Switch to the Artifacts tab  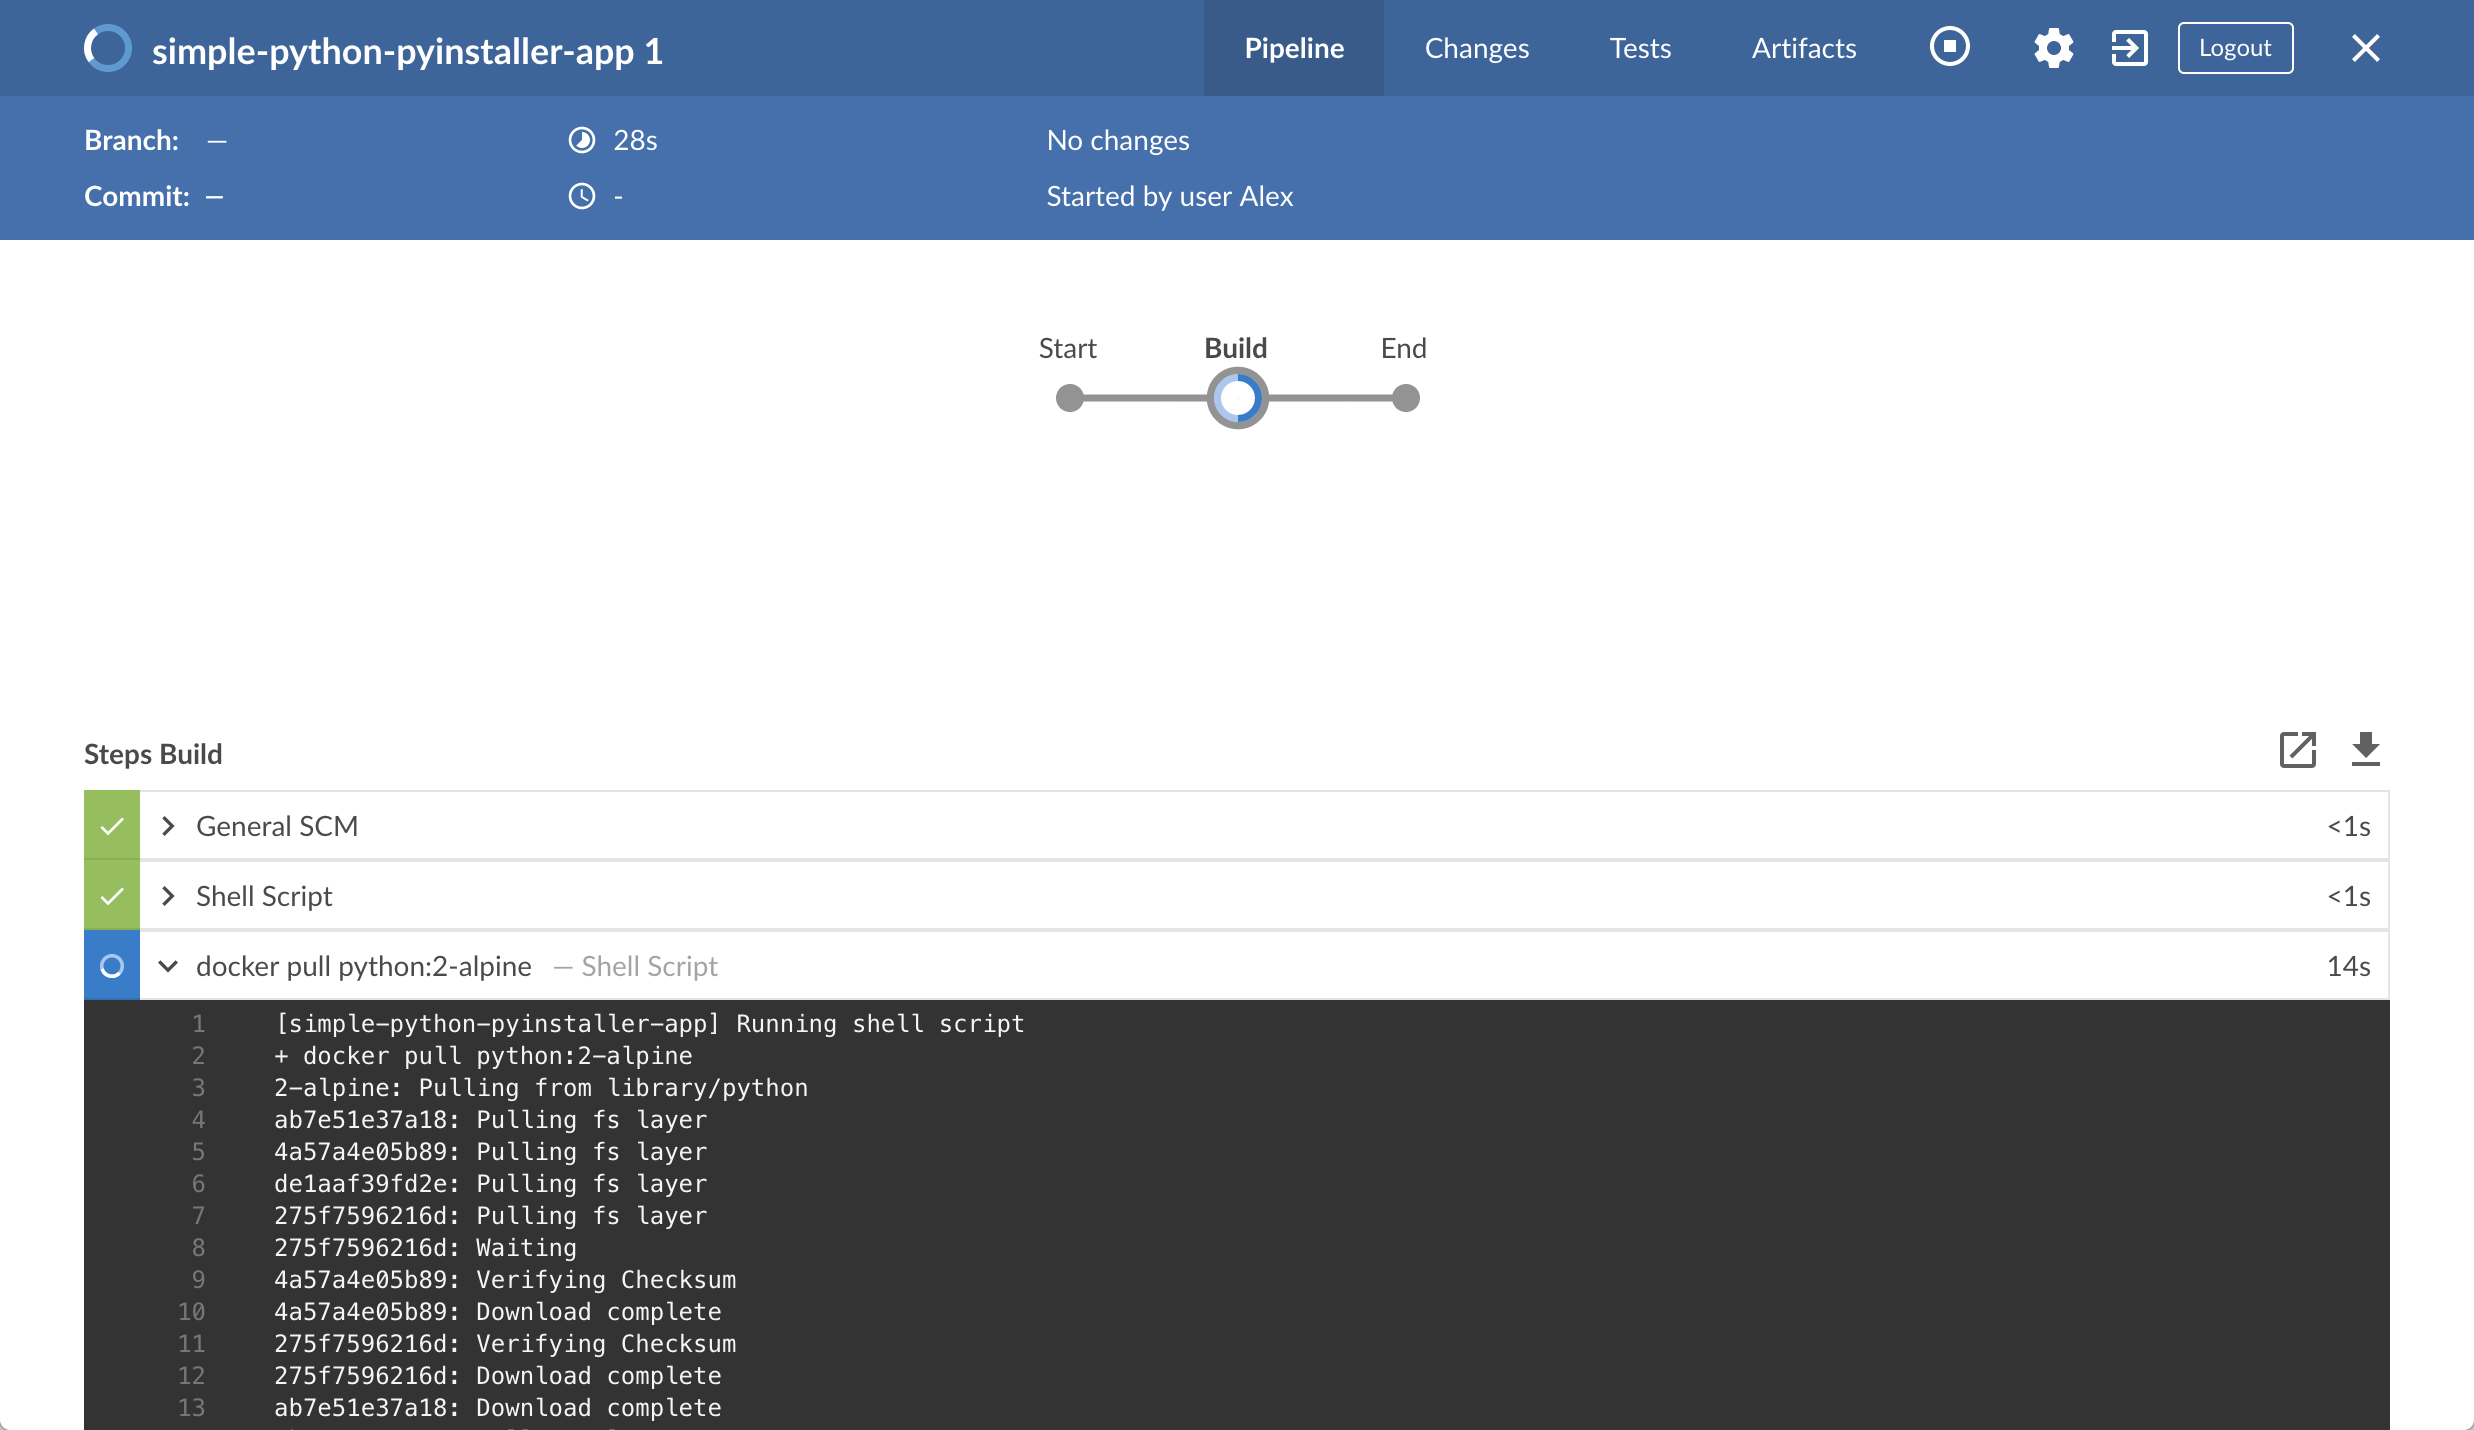tap(1804, 46)
